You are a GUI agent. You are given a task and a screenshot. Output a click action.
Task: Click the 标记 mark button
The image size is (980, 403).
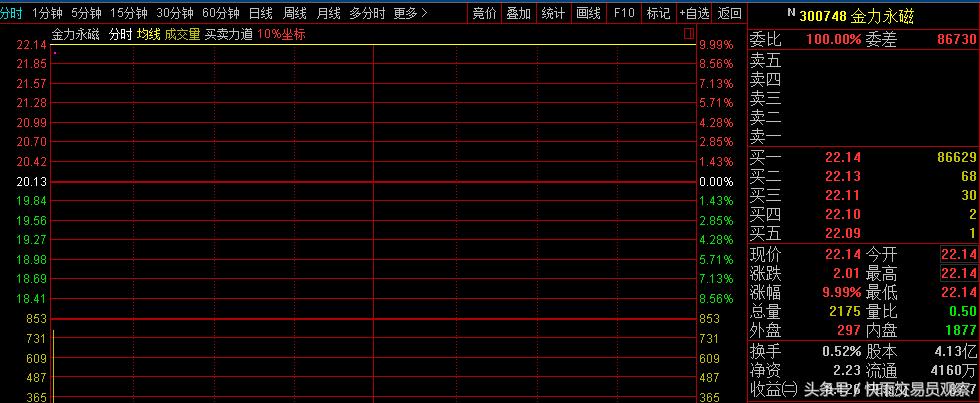click(658, 12)
